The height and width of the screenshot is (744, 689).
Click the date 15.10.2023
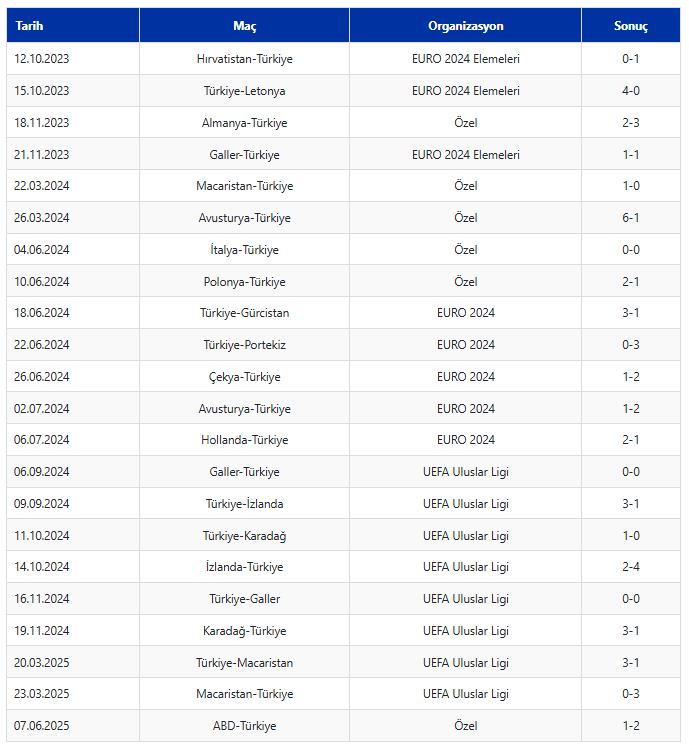[x=42, y=91]
